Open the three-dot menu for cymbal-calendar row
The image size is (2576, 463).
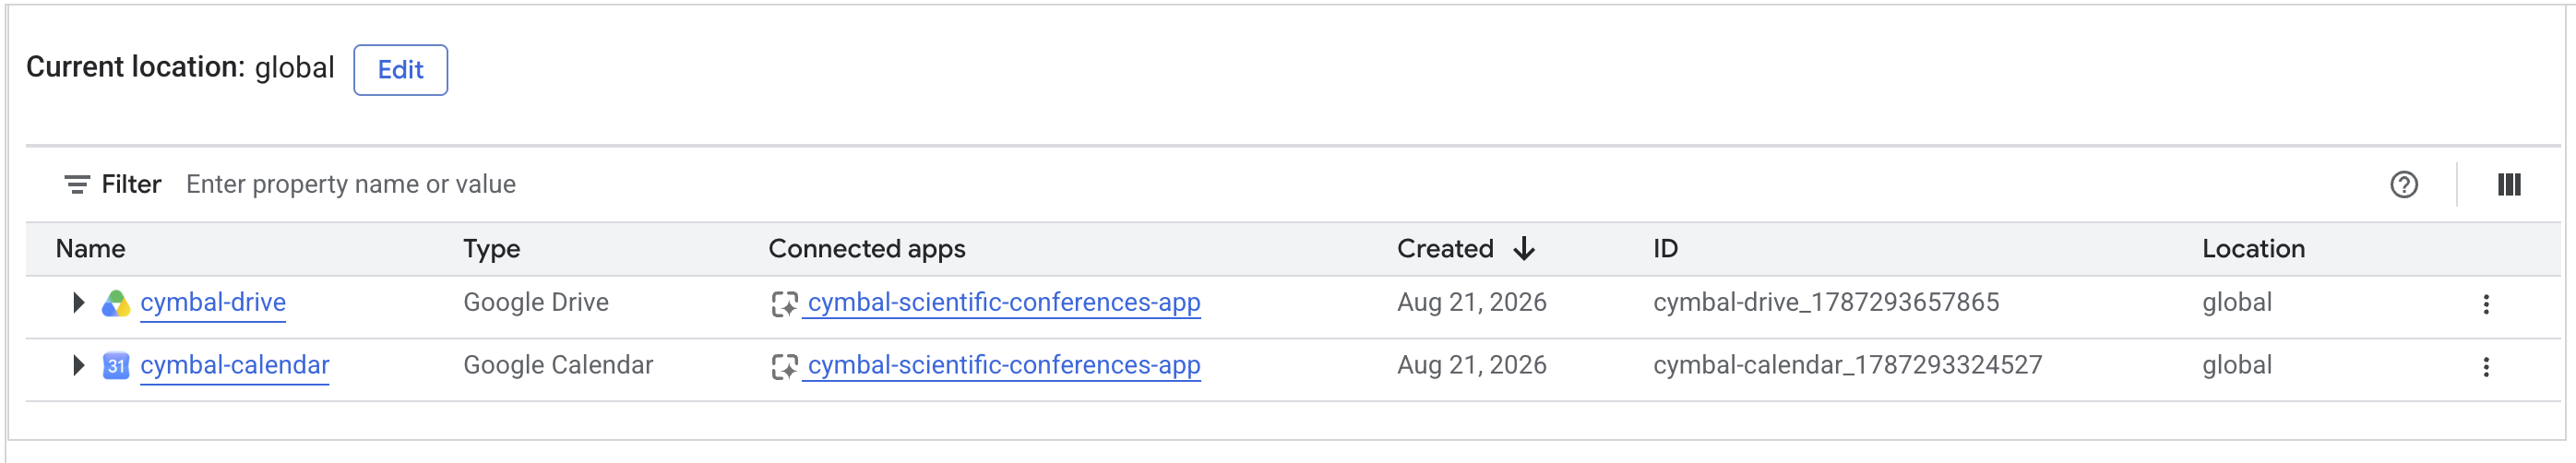[2486, 367]
